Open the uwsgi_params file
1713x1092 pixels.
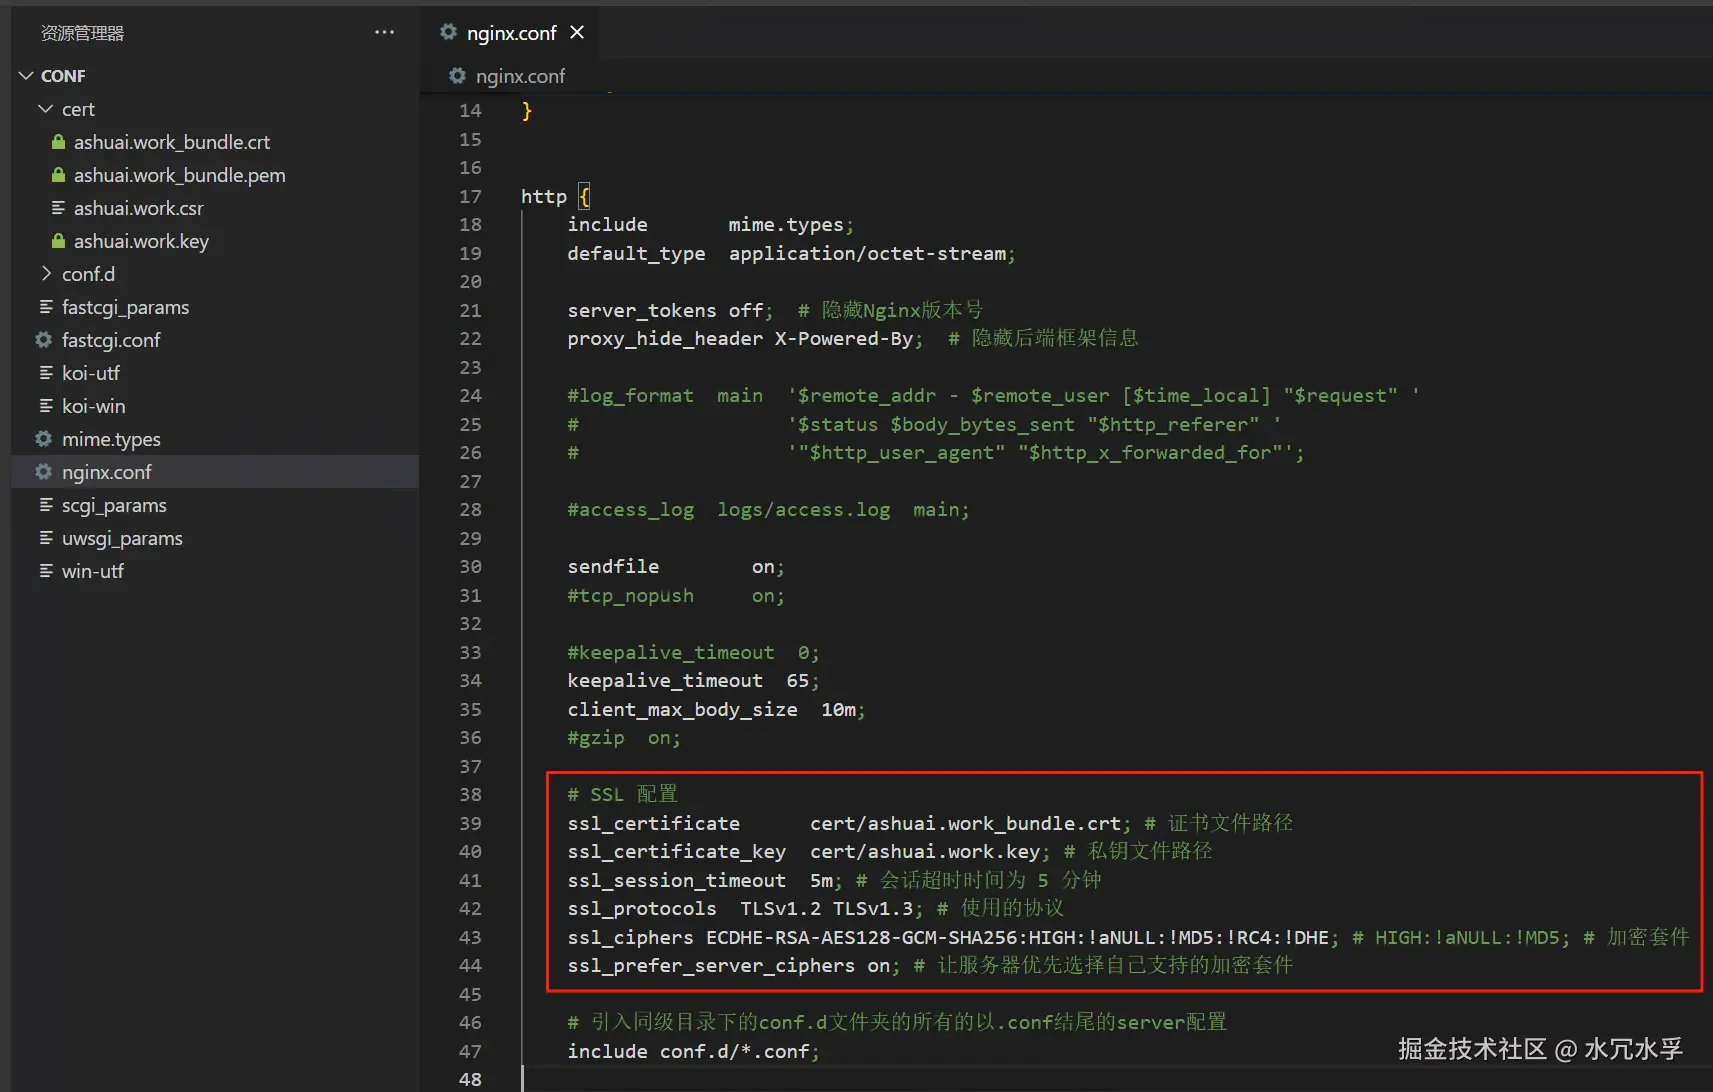pos(122,538)
